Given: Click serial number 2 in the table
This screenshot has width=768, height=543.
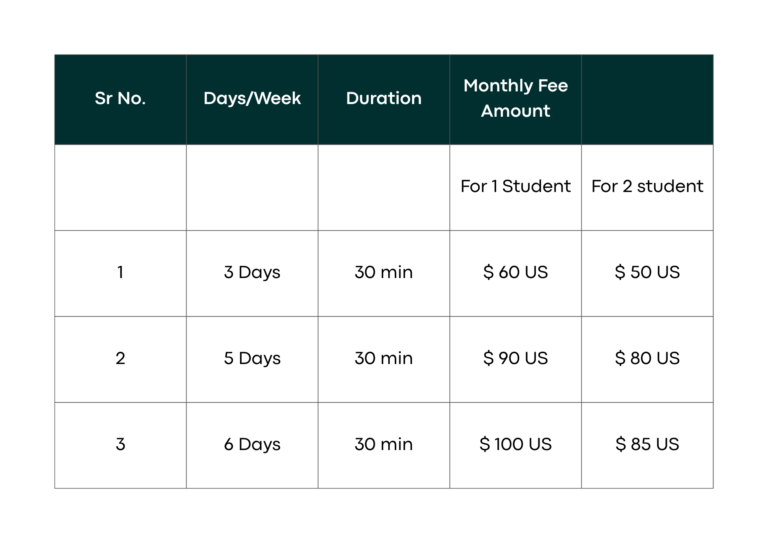Looking at the screenshot, I should coord(120,358).
